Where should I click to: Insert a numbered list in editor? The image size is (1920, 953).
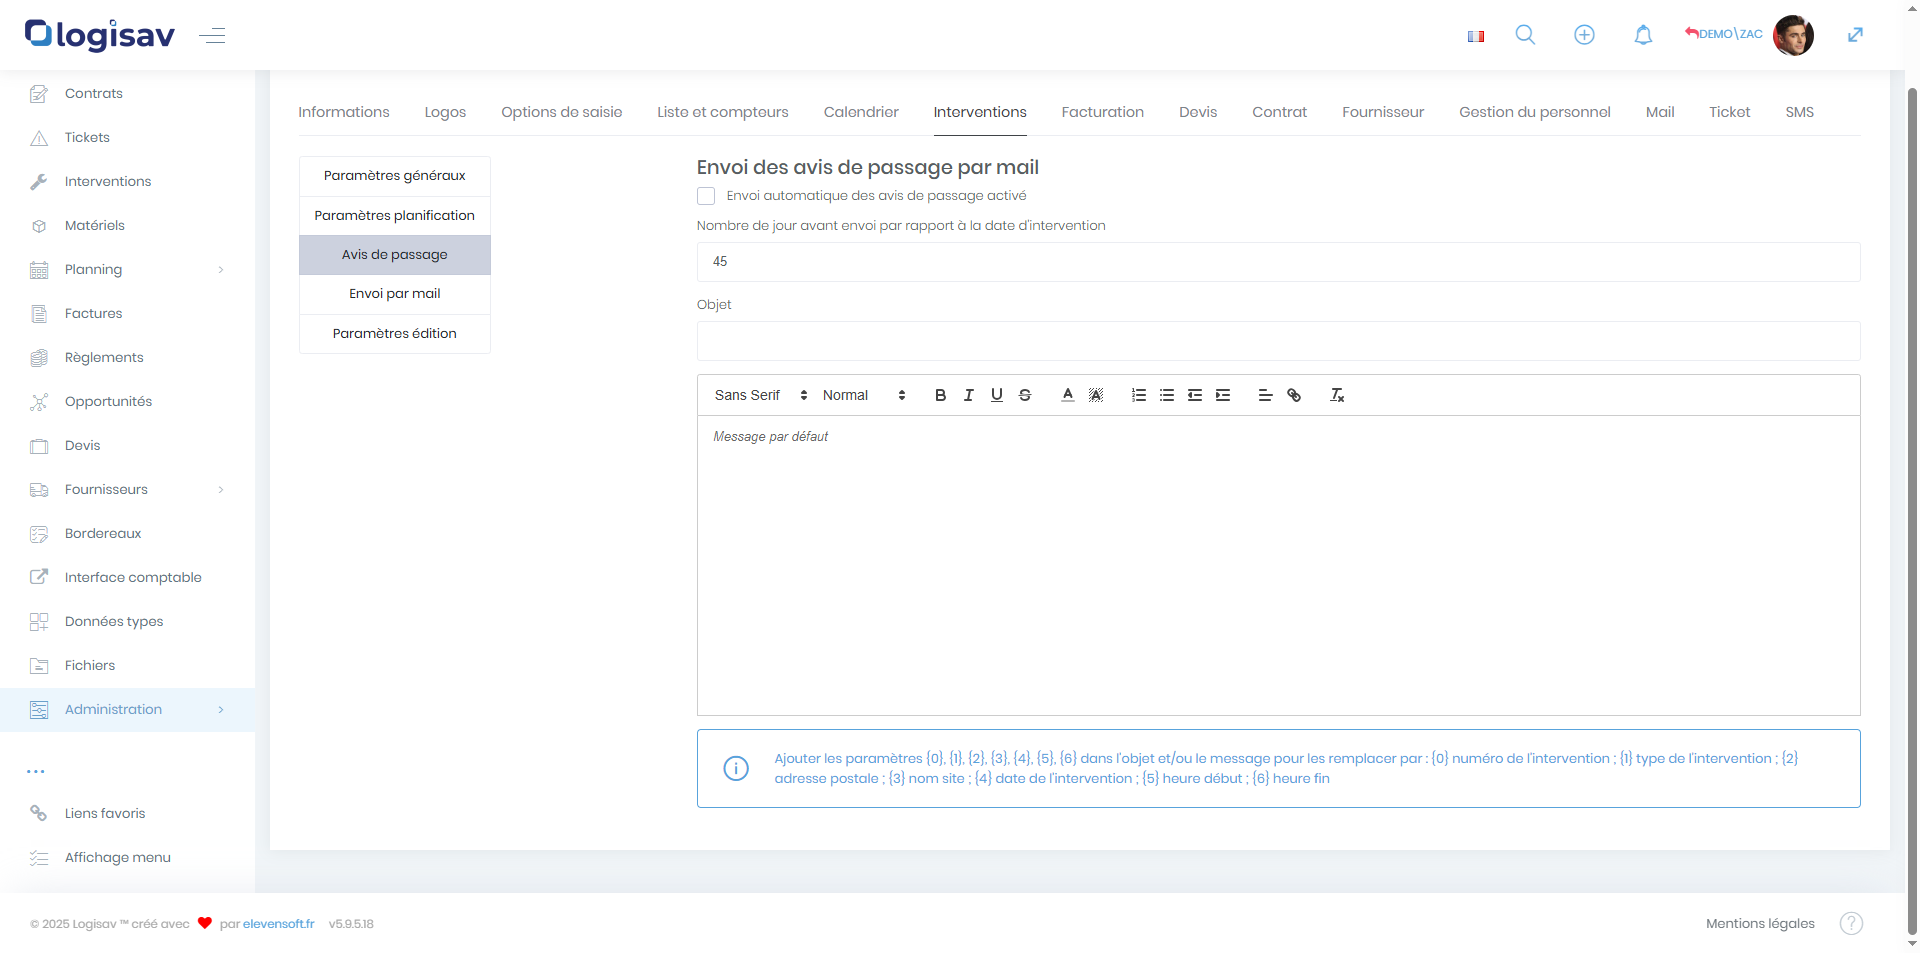(1138, 395)
